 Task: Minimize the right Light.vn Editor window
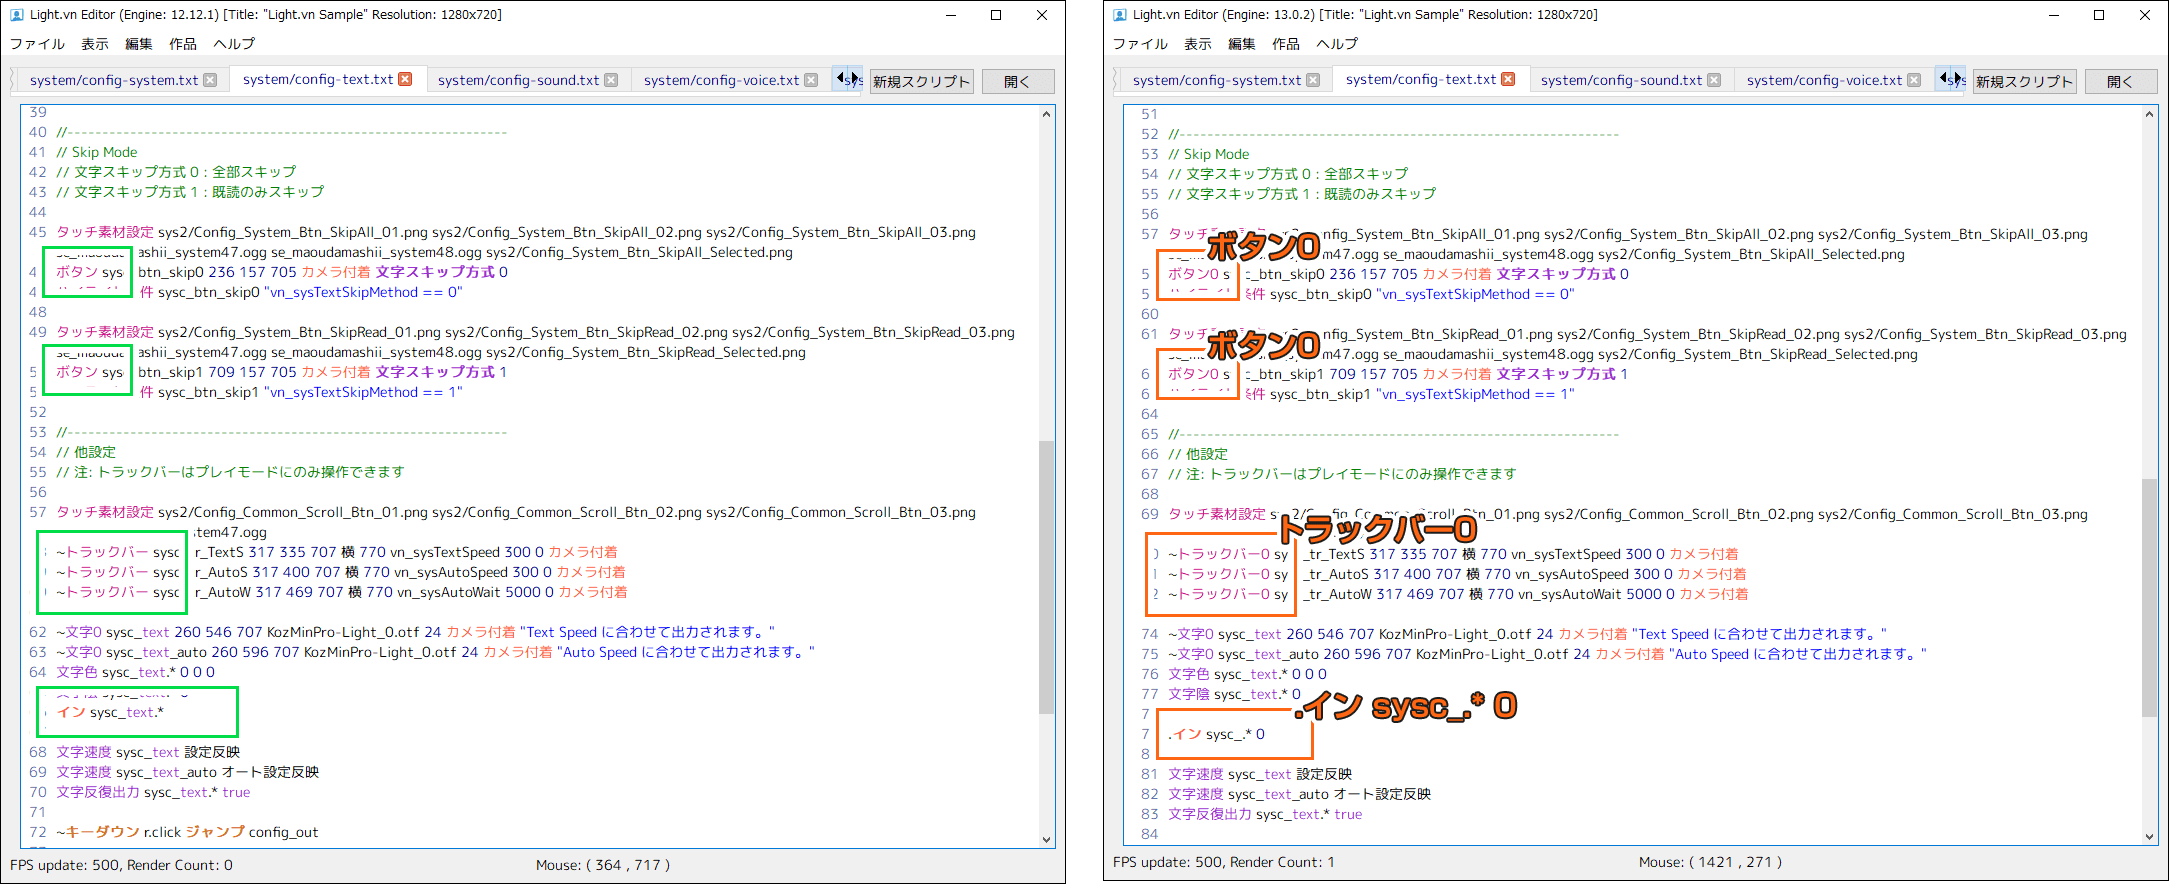(x=2054, y=15)
